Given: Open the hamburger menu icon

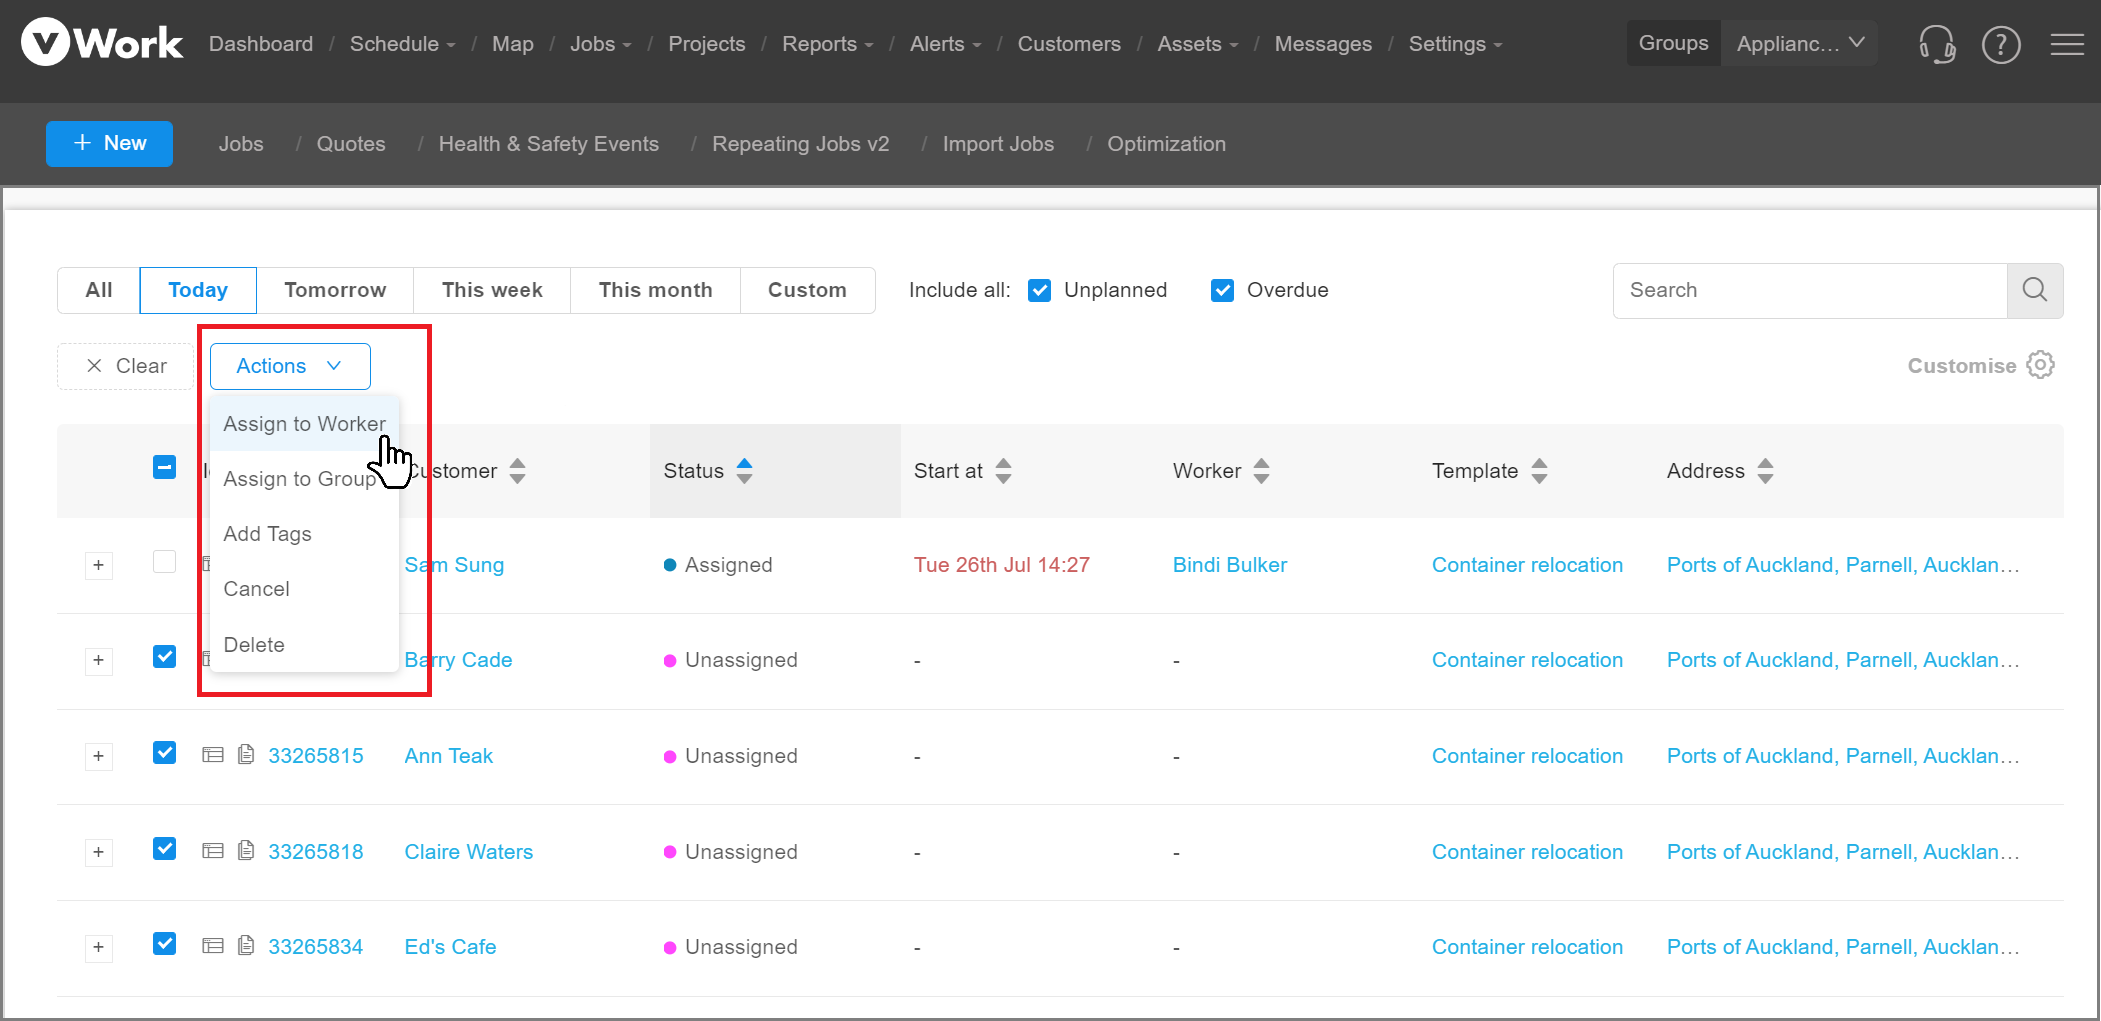Looking at the screenshot, I should pos(2066,44).
